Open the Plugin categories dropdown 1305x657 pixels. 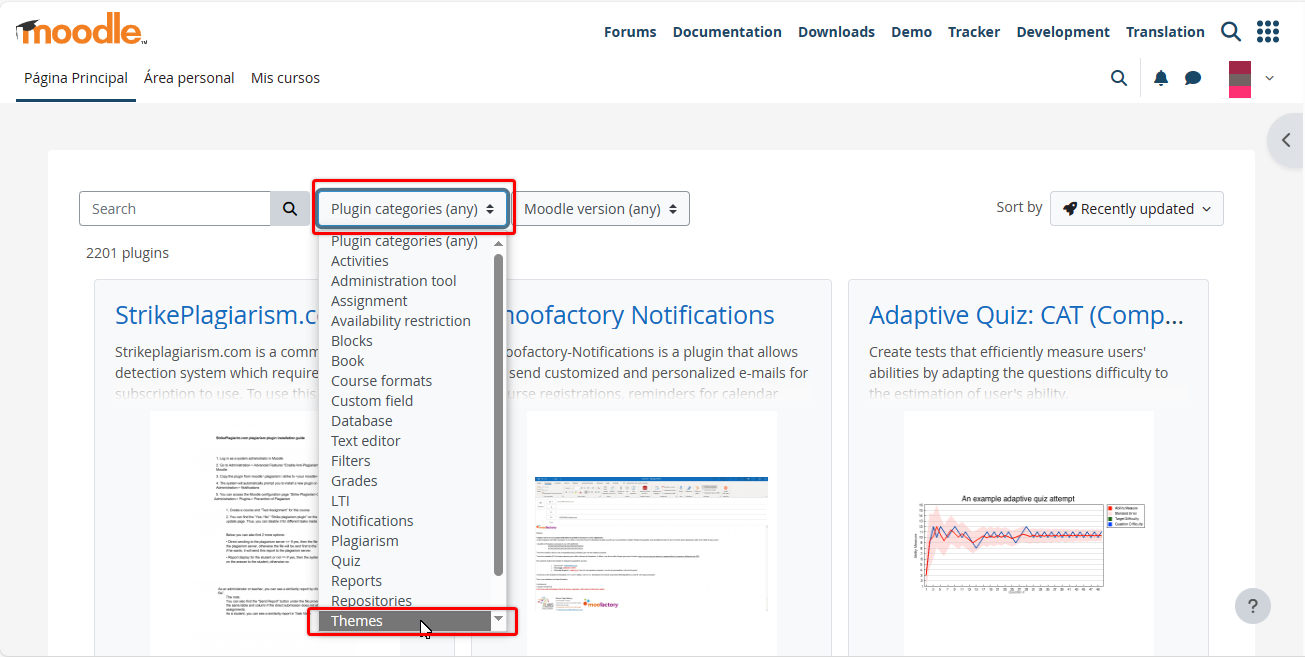(413, 209)
